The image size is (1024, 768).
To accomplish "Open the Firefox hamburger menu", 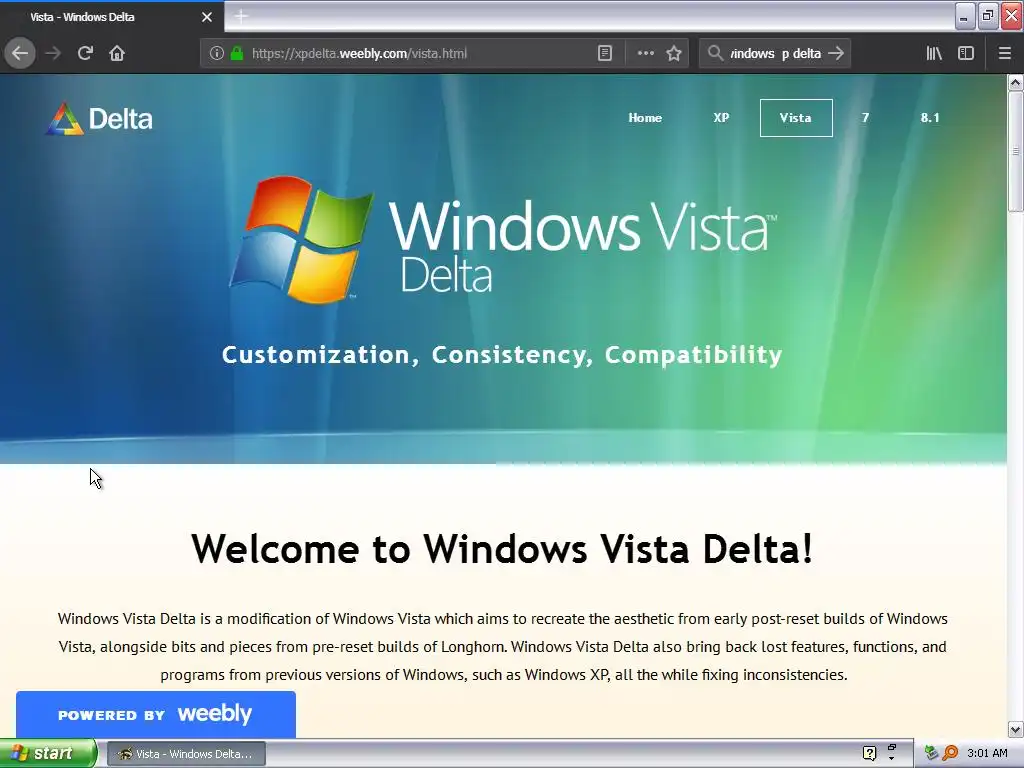I will pos(1004,53).
